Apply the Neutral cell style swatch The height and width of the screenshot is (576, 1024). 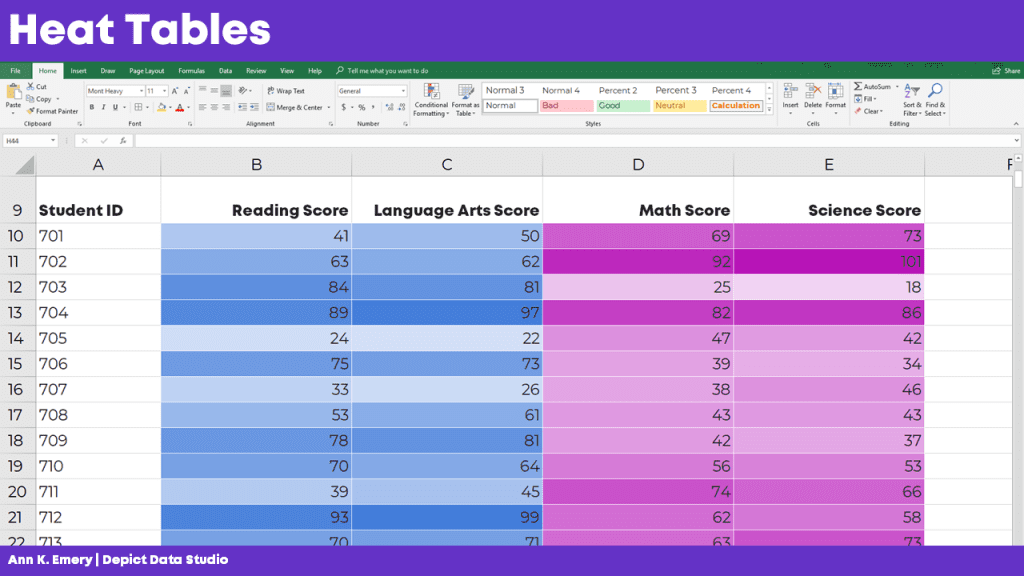[679, 106]
